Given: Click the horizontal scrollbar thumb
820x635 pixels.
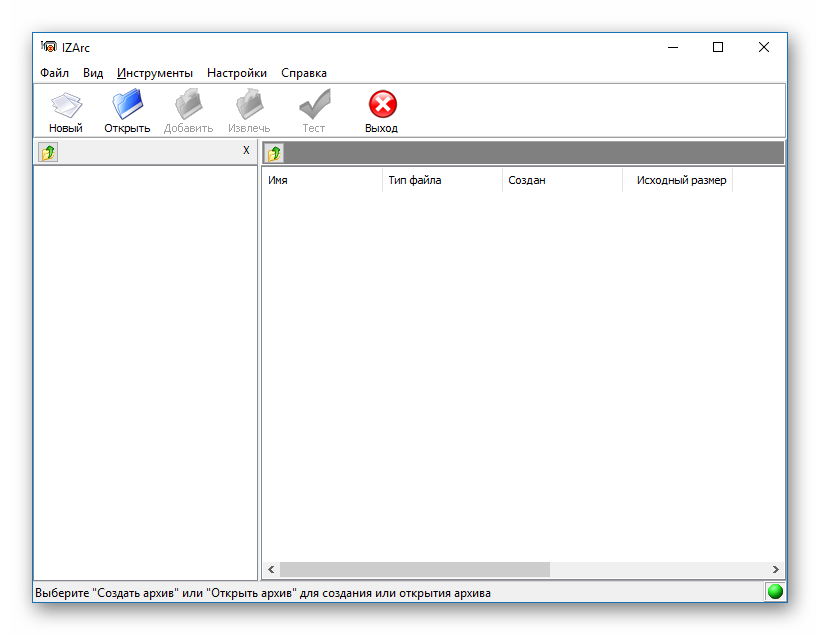Looking at the screenshot, I should [x=415, y=569].
